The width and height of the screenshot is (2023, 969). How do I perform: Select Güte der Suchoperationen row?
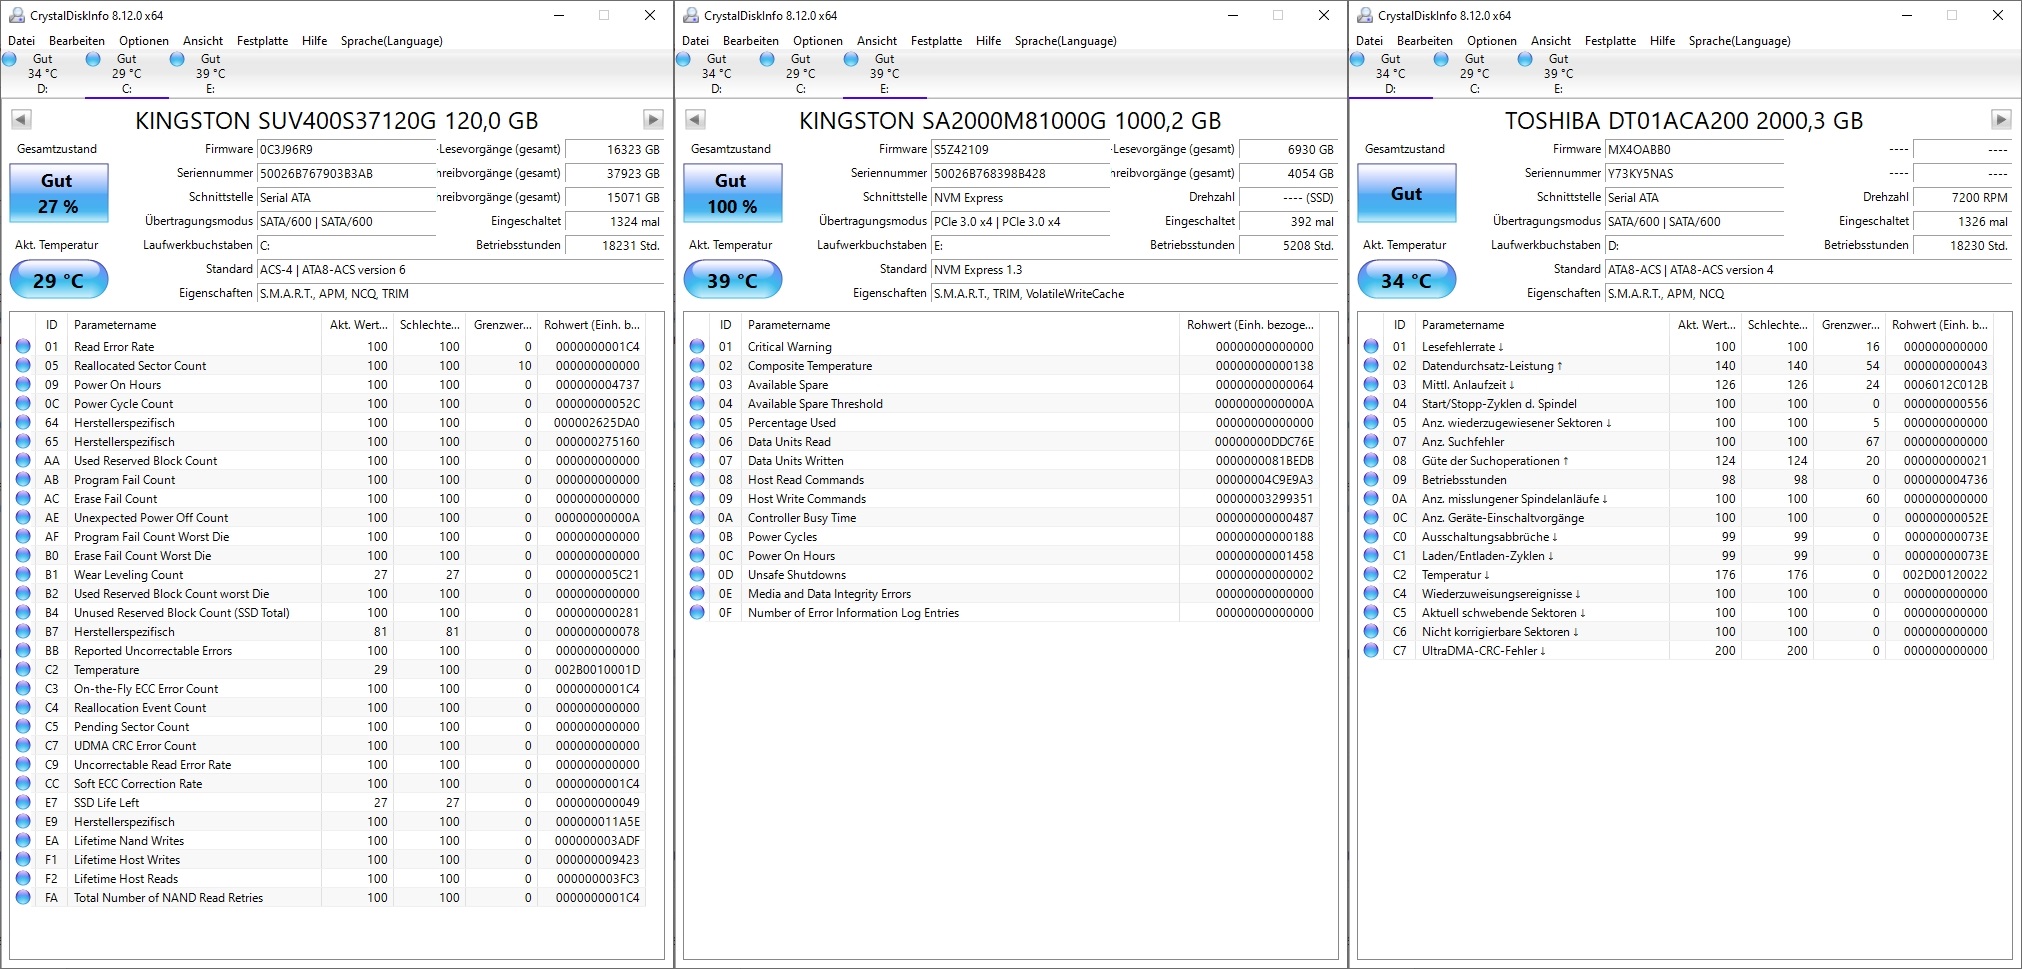click(x=1676, y=461)
